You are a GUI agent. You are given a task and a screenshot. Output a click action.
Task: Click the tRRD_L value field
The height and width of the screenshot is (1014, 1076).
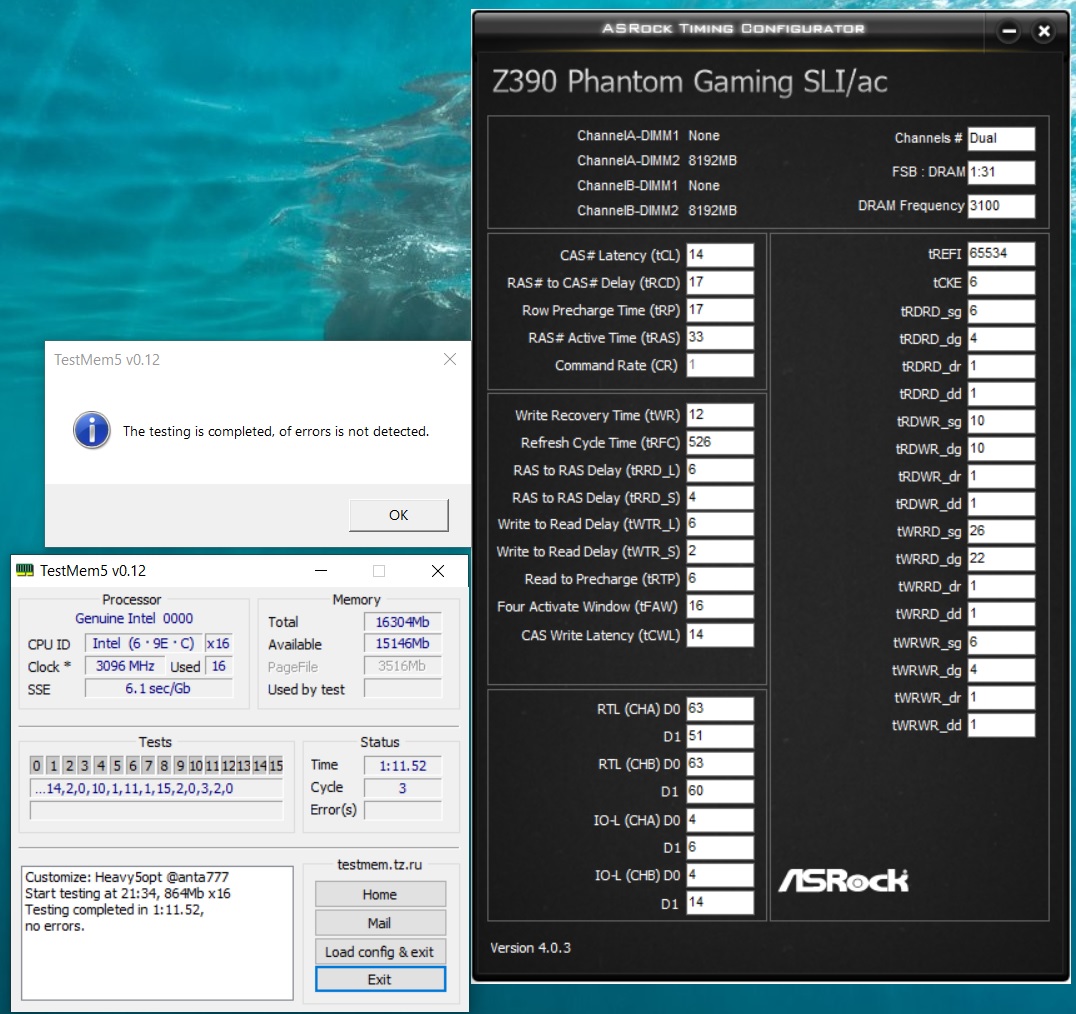(720, 469)
